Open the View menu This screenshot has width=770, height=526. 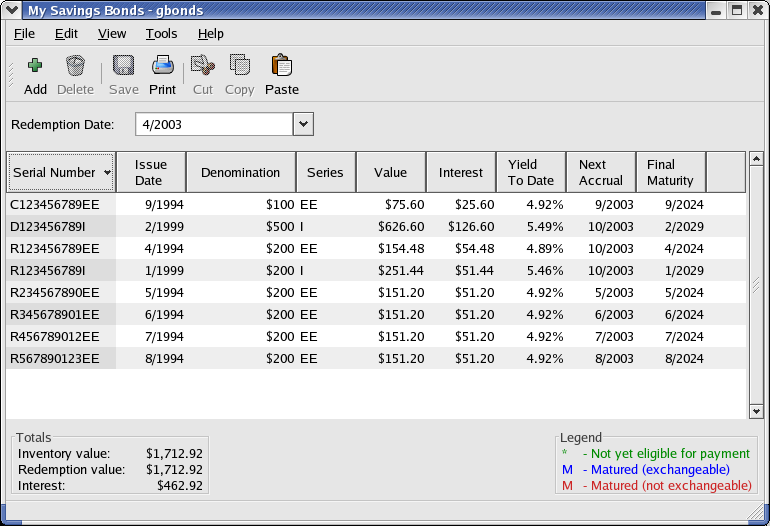click(x=112, y=34)
